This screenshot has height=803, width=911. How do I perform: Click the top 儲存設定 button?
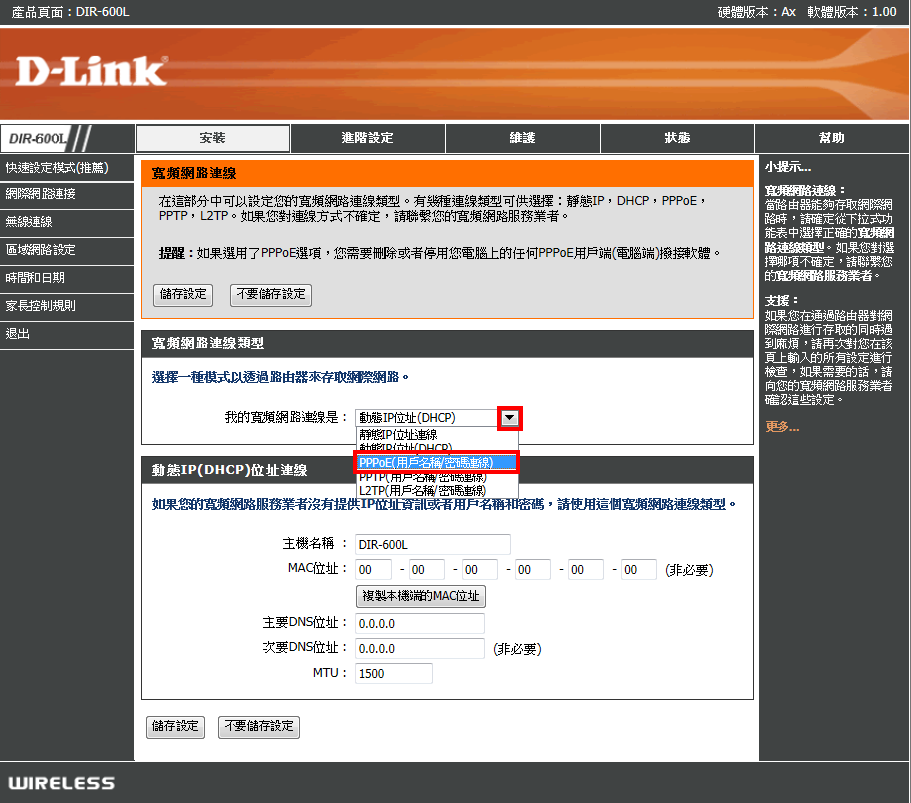183,295
